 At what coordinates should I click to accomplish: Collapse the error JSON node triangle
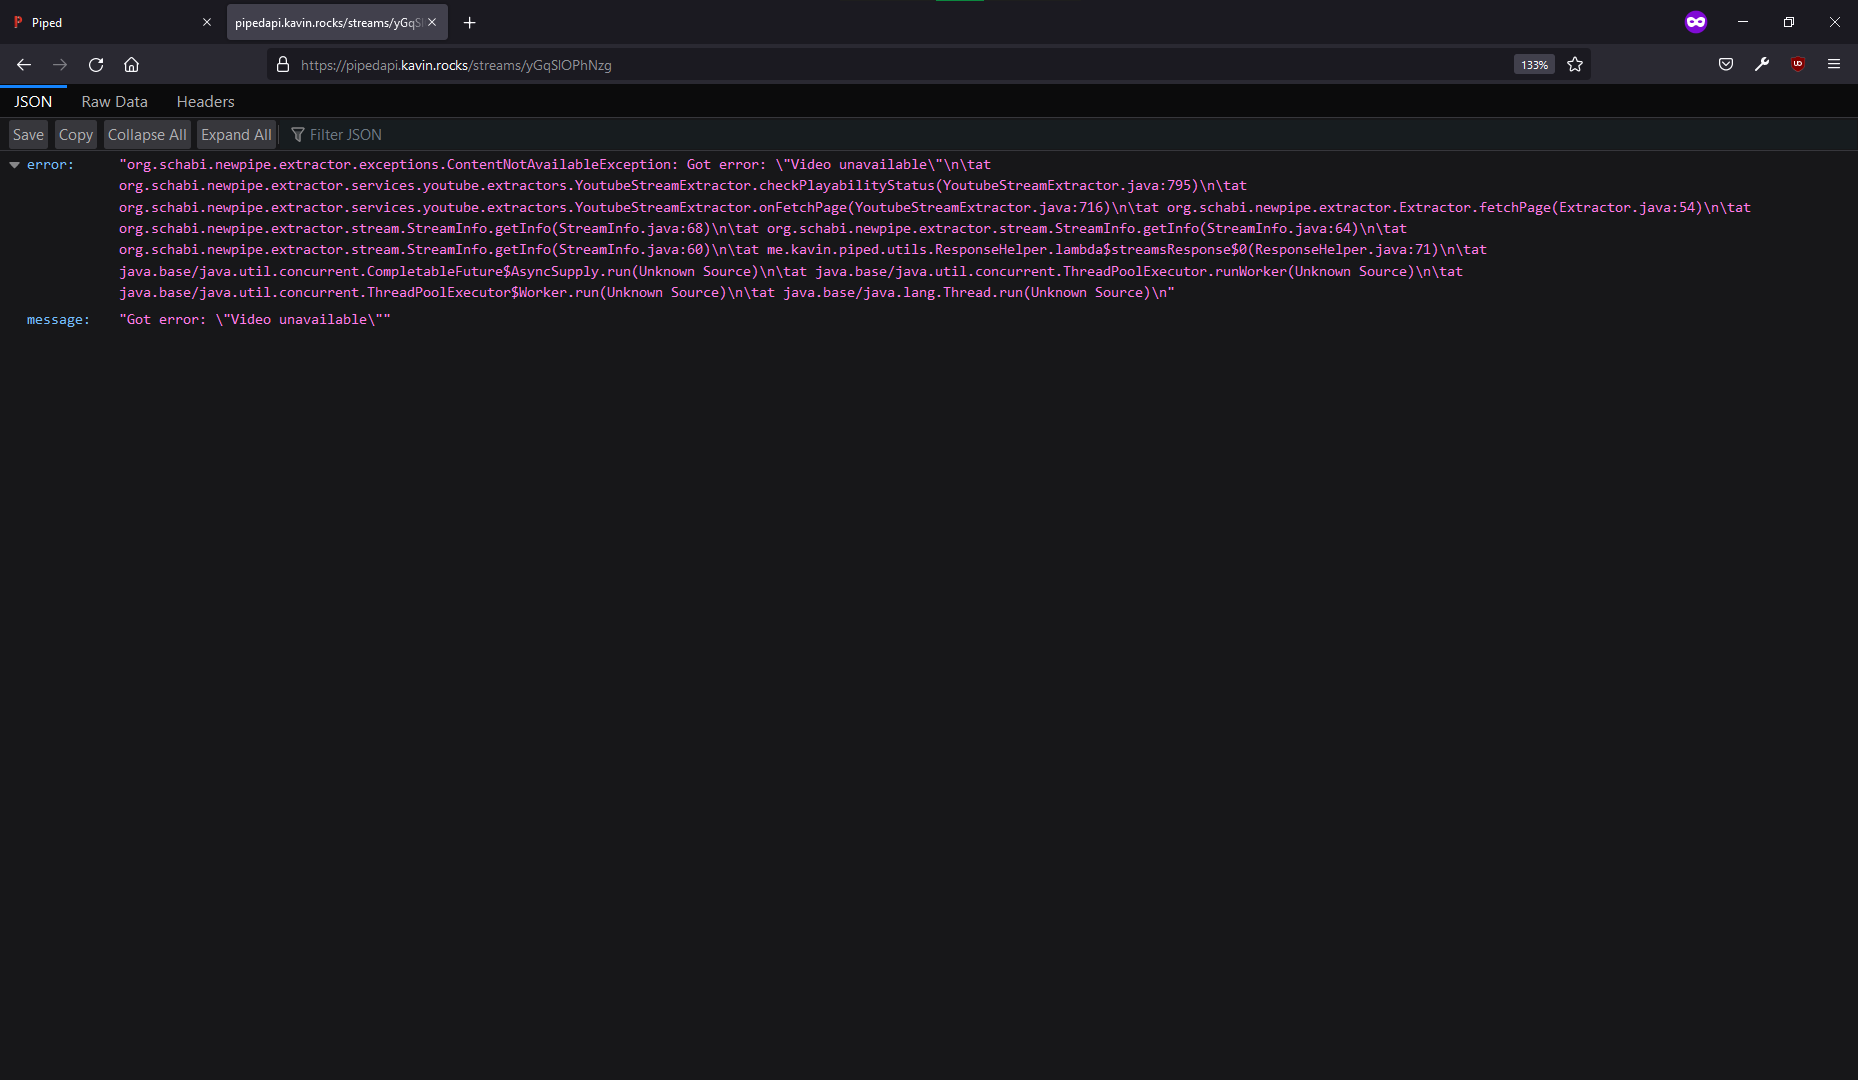(x=13, y=164)
